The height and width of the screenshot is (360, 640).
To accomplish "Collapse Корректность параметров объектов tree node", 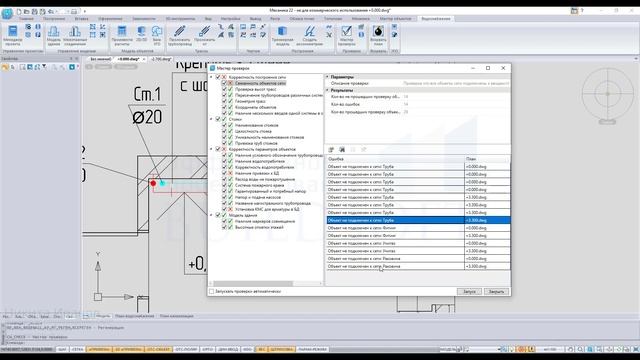I will [x=211, y=149].
